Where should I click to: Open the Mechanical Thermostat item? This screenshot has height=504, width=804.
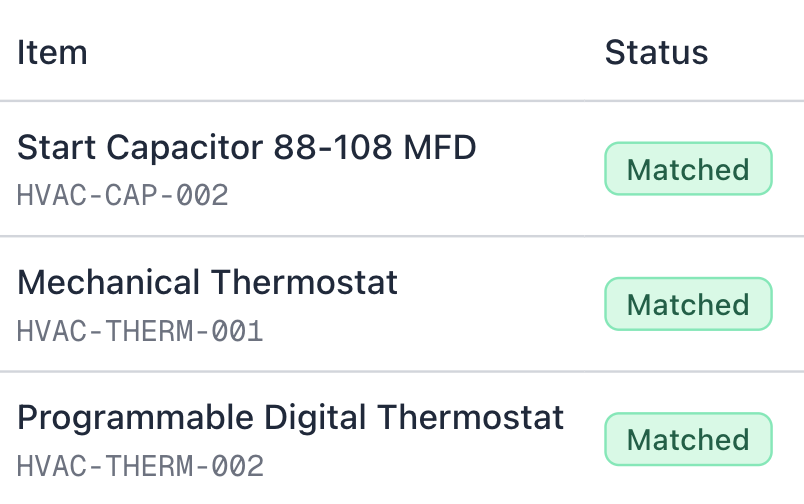point(208,283)
